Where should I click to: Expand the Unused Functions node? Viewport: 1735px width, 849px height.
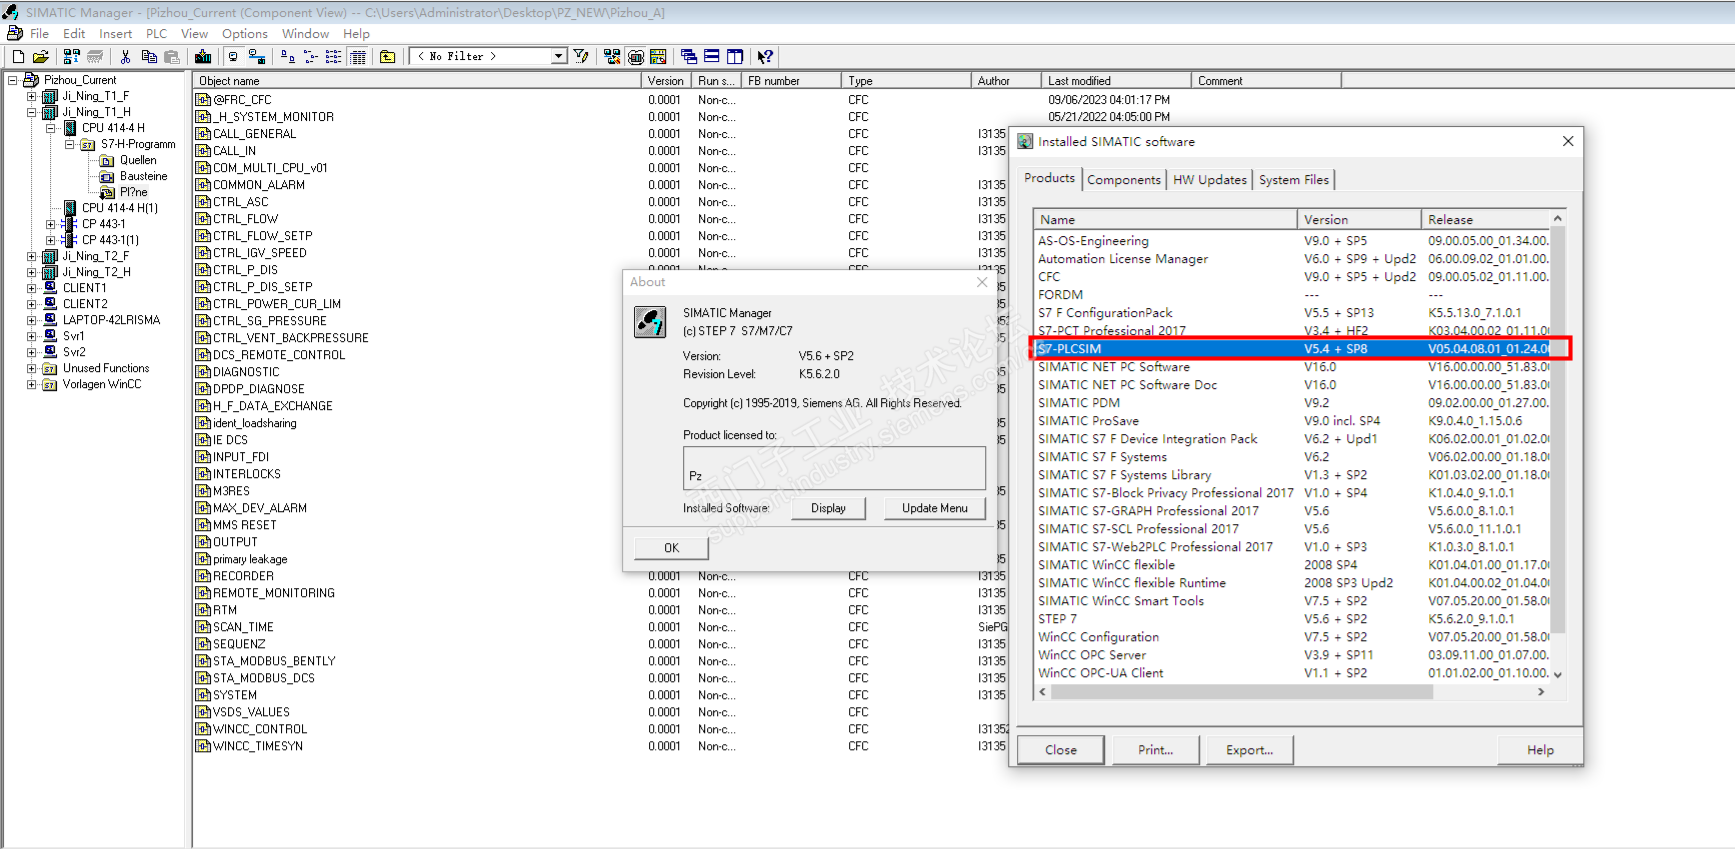[32, 368]
